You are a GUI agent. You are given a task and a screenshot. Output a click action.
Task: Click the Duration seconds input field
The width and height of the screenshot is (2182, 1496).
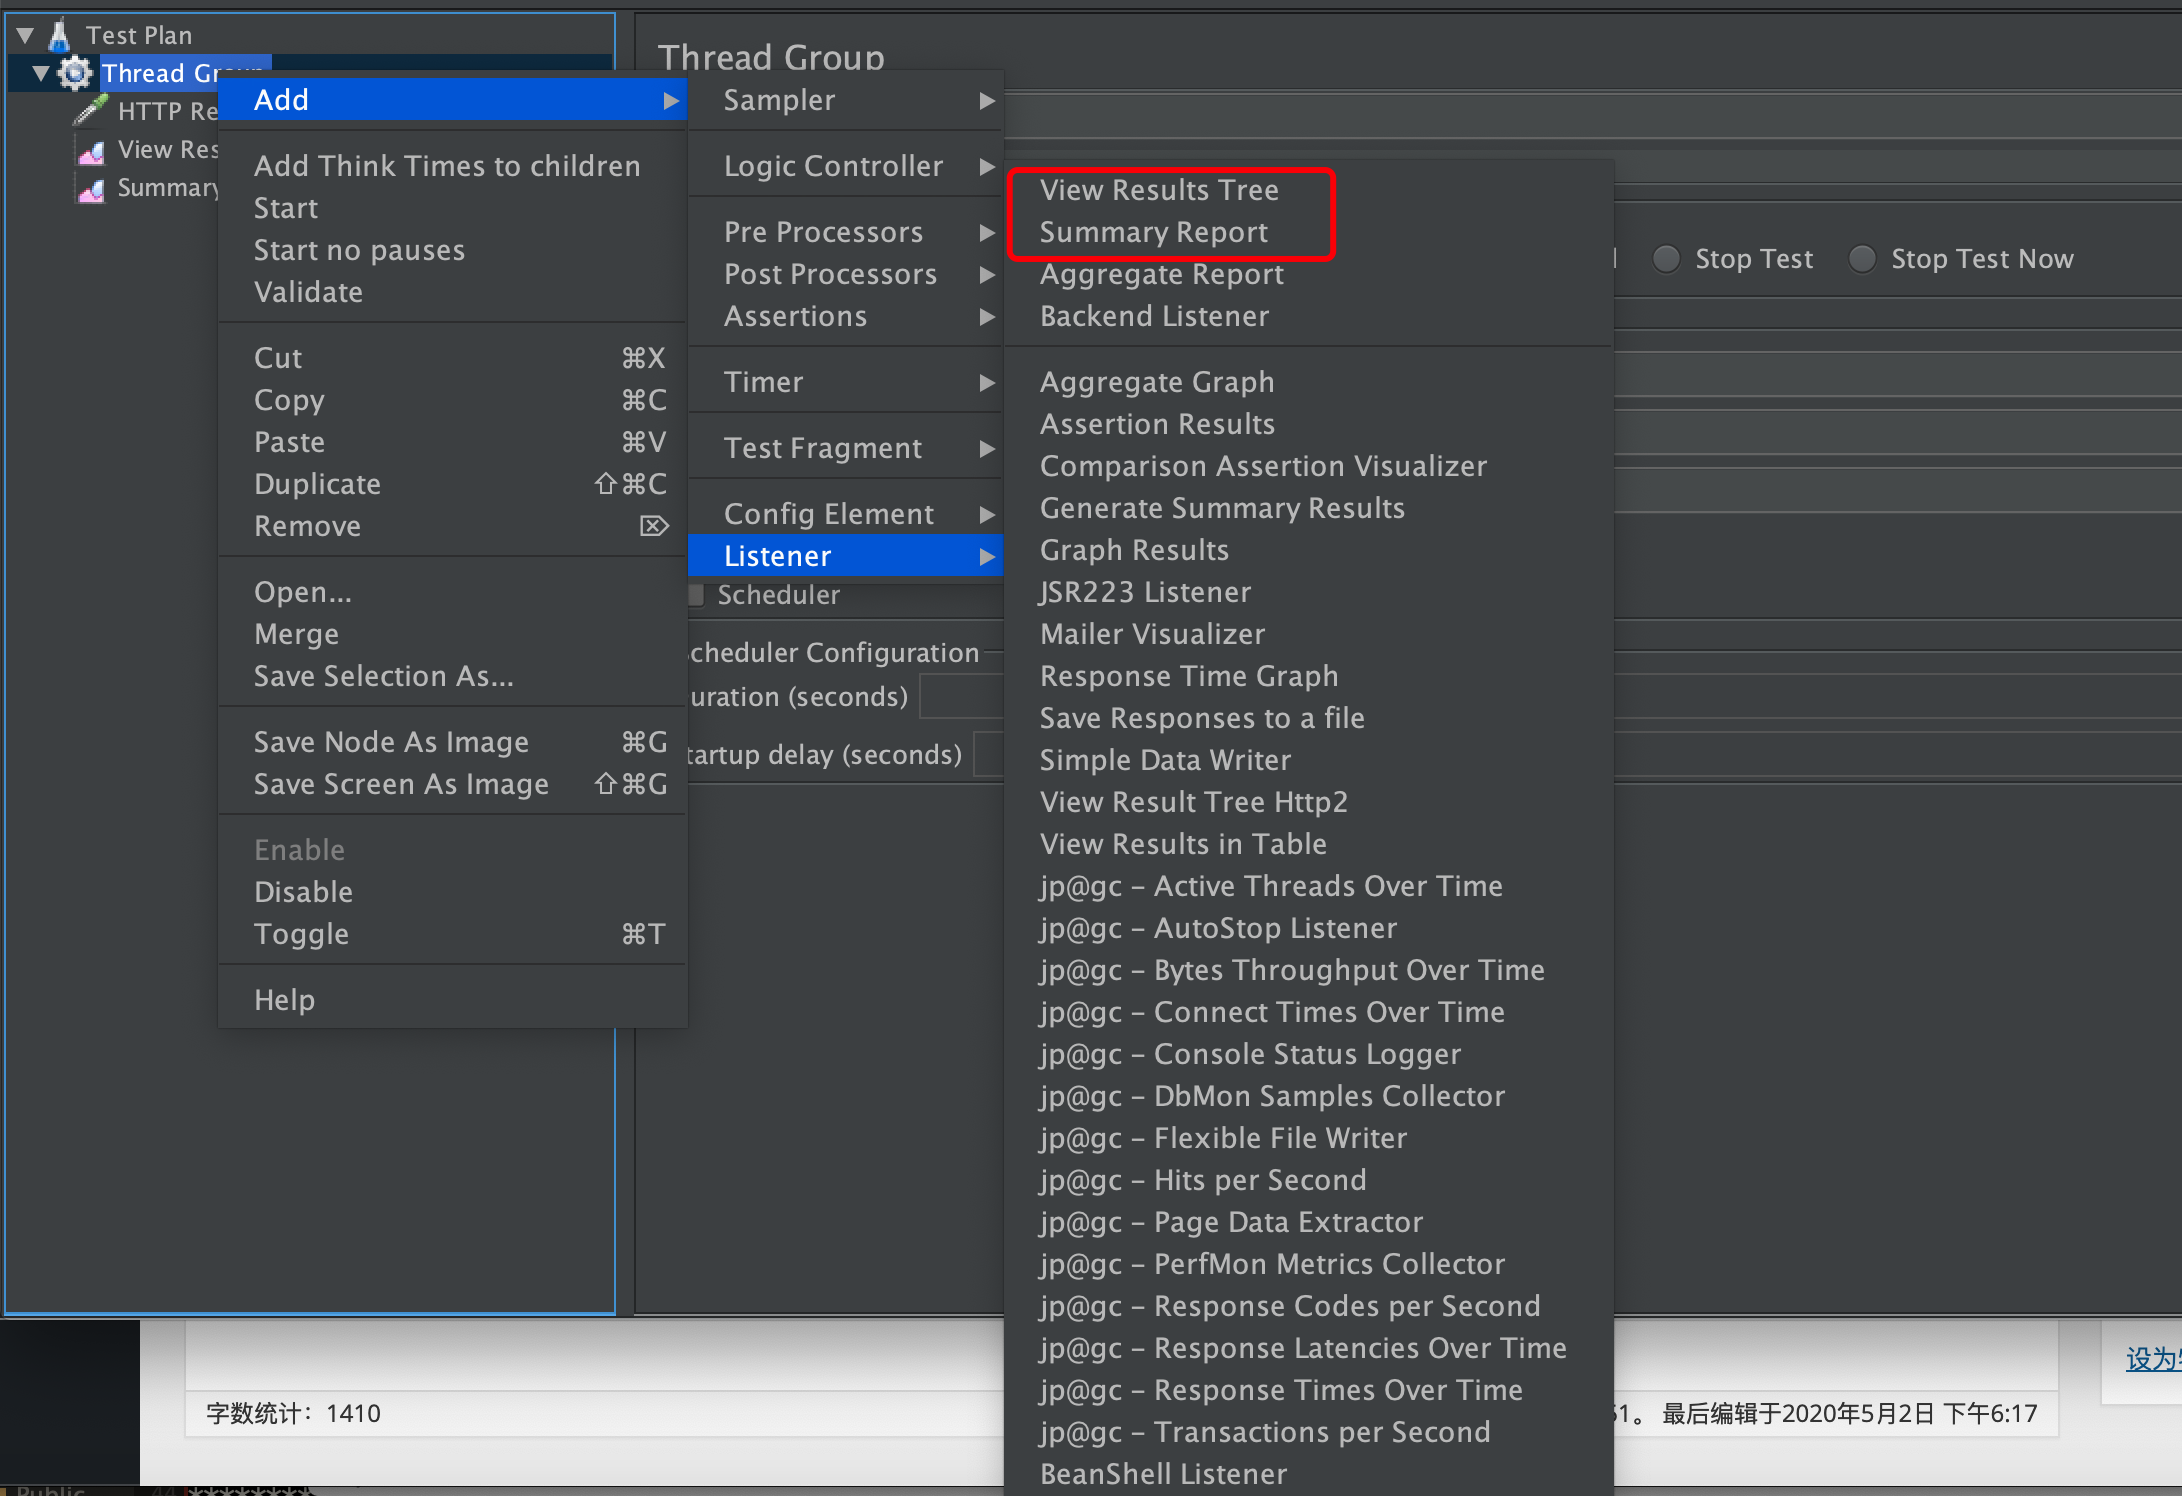point(960,697)
